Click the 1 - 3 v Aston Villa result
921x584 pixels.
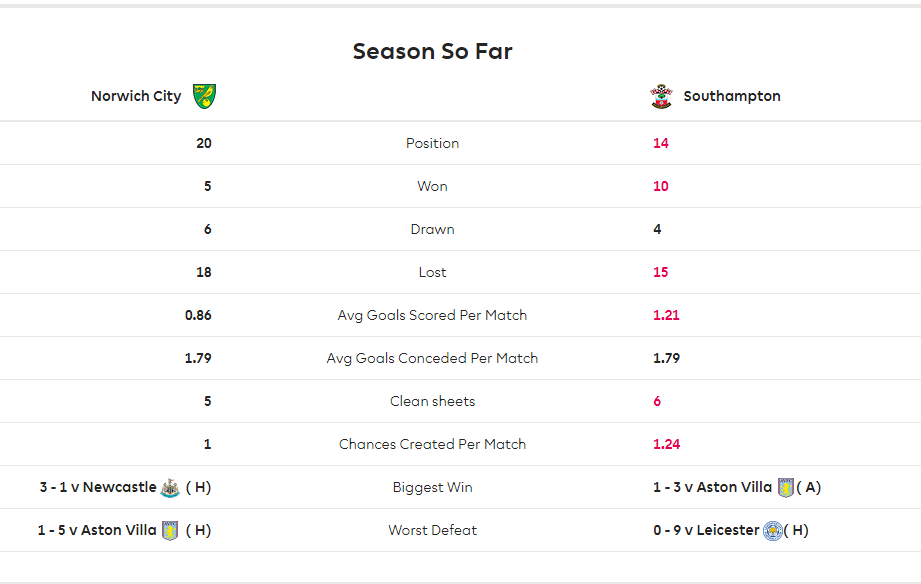712,487
